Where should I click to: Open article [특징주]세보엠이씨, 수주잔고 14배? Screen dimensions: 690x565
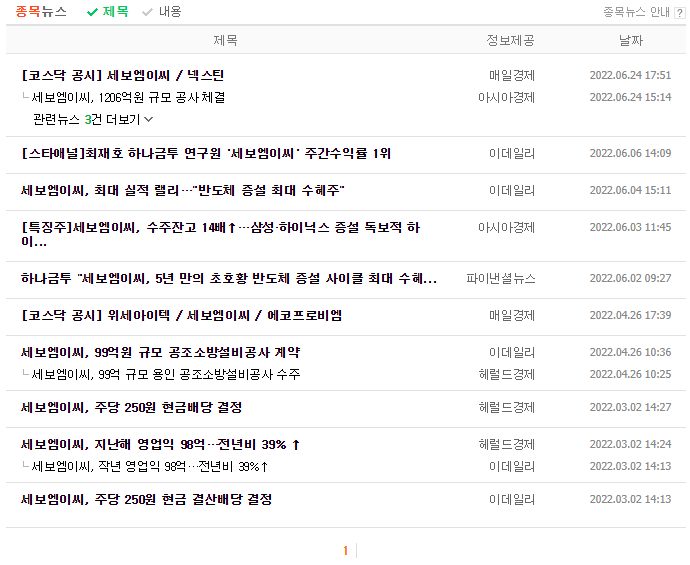(x=220, y=234)
